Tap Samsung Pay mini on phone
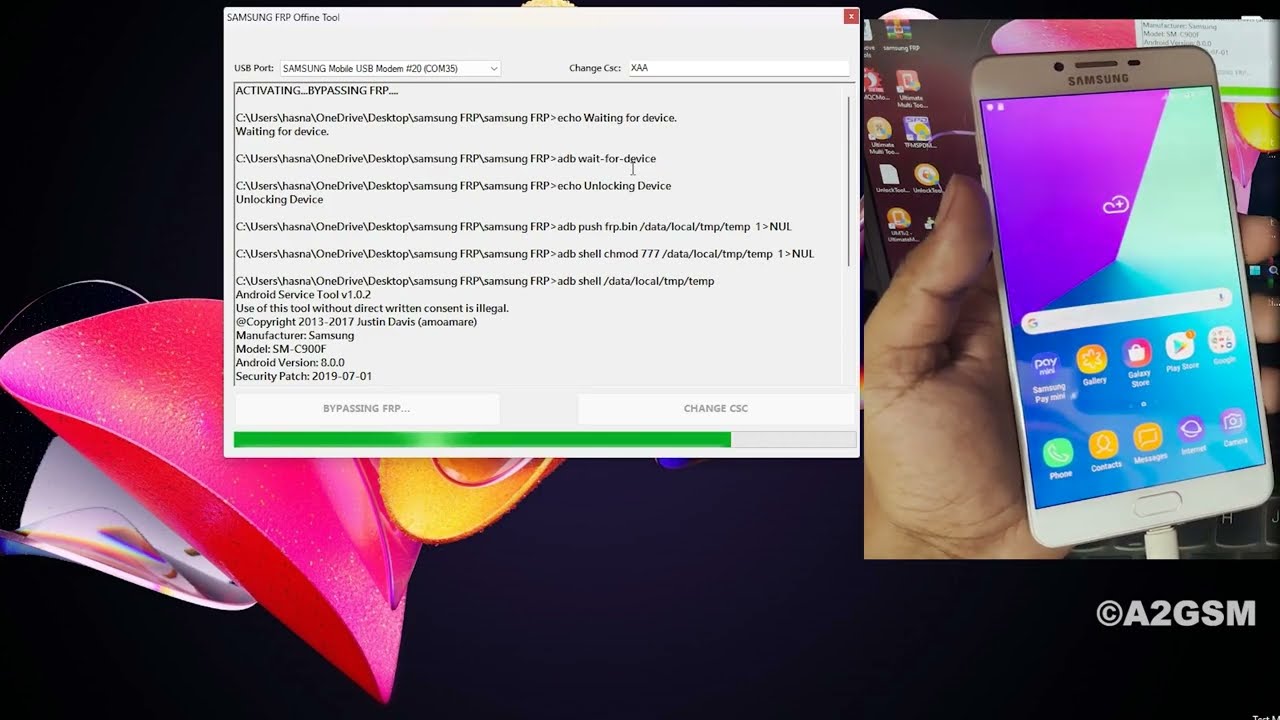 [x=1047, y=377]
